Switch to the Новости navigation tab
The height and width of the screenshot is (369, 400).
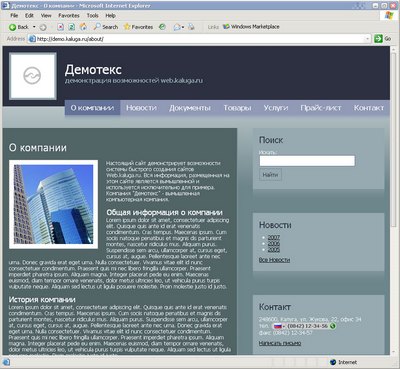click(x=141, y=108)
